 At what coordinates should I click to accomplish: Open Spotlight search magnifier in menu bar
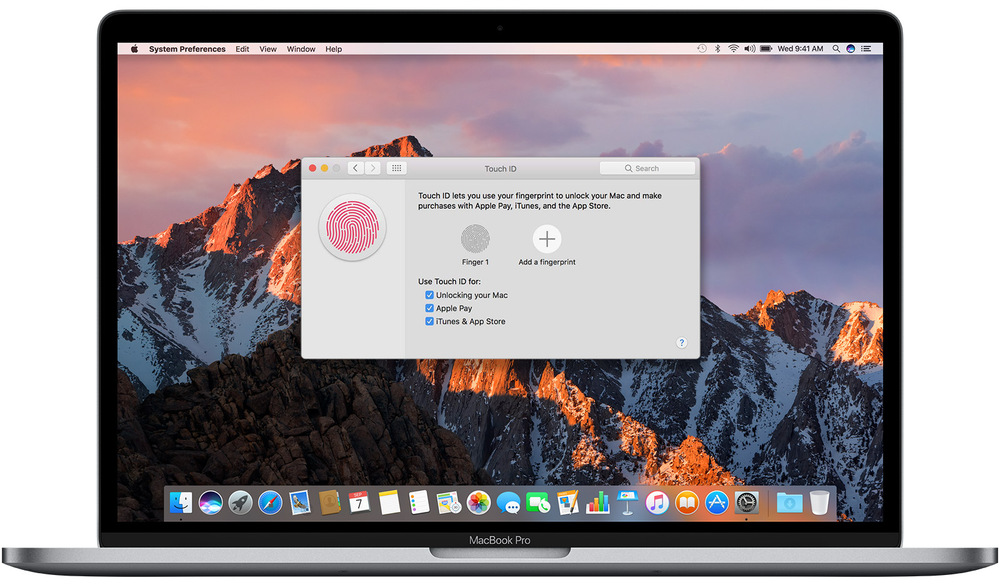coord(836,49)
